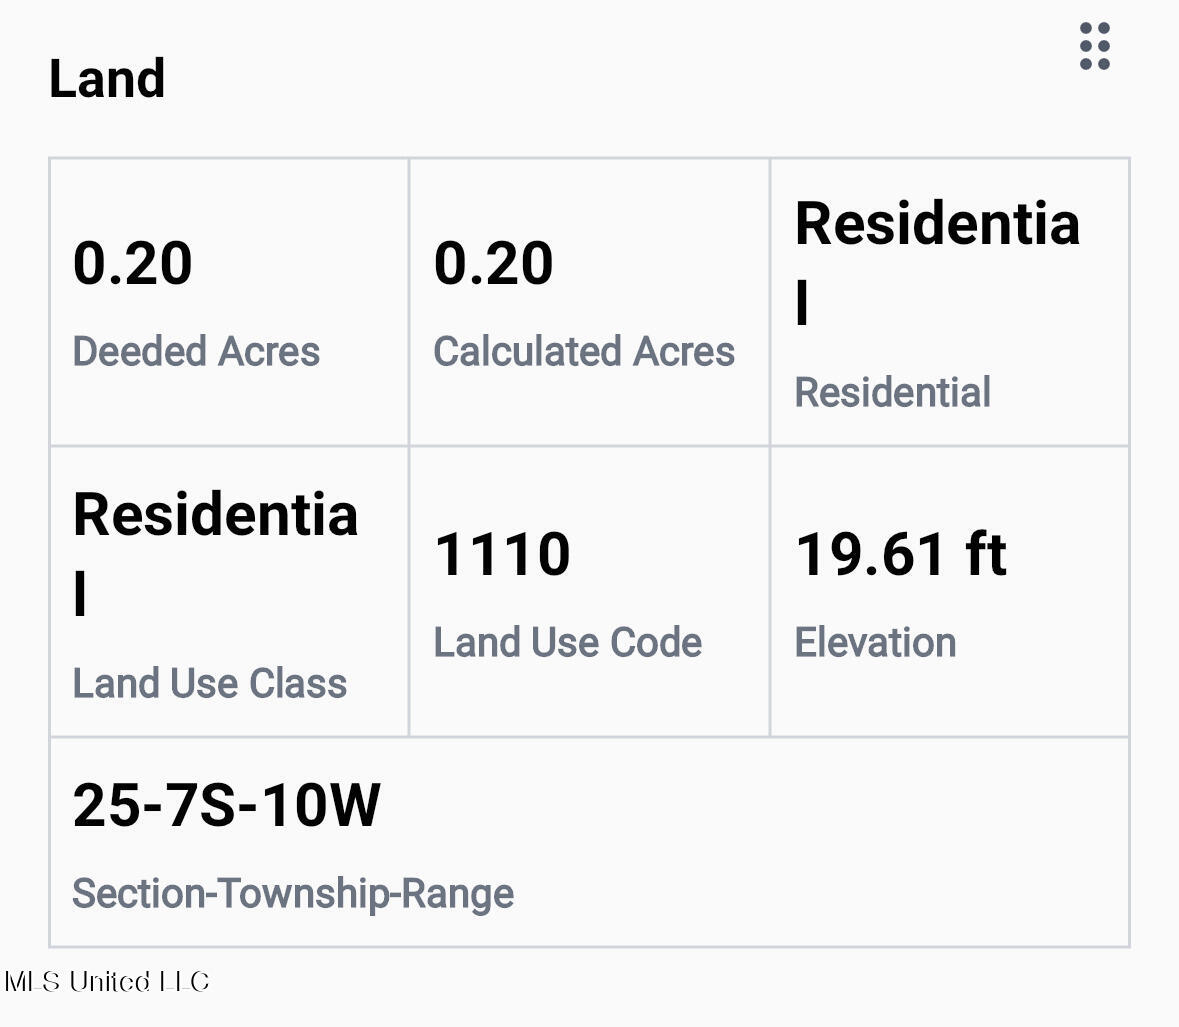
Task: Click the Elevation label
Action: (875, 642)
